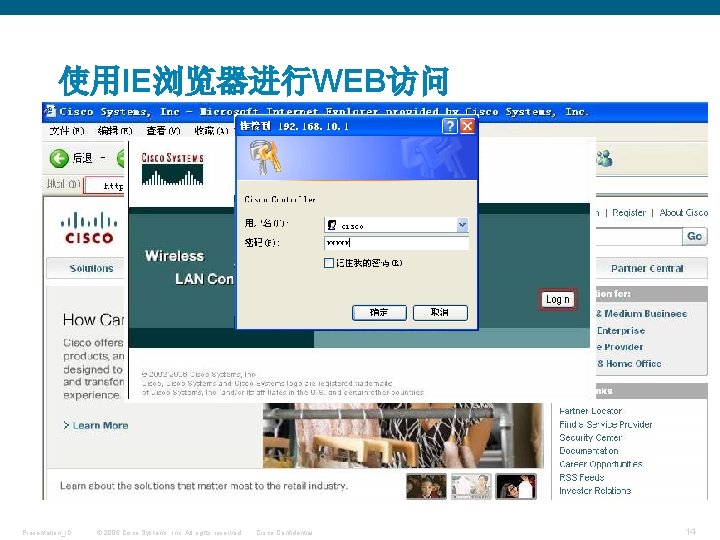Click the Home Office link

[629, 364]
